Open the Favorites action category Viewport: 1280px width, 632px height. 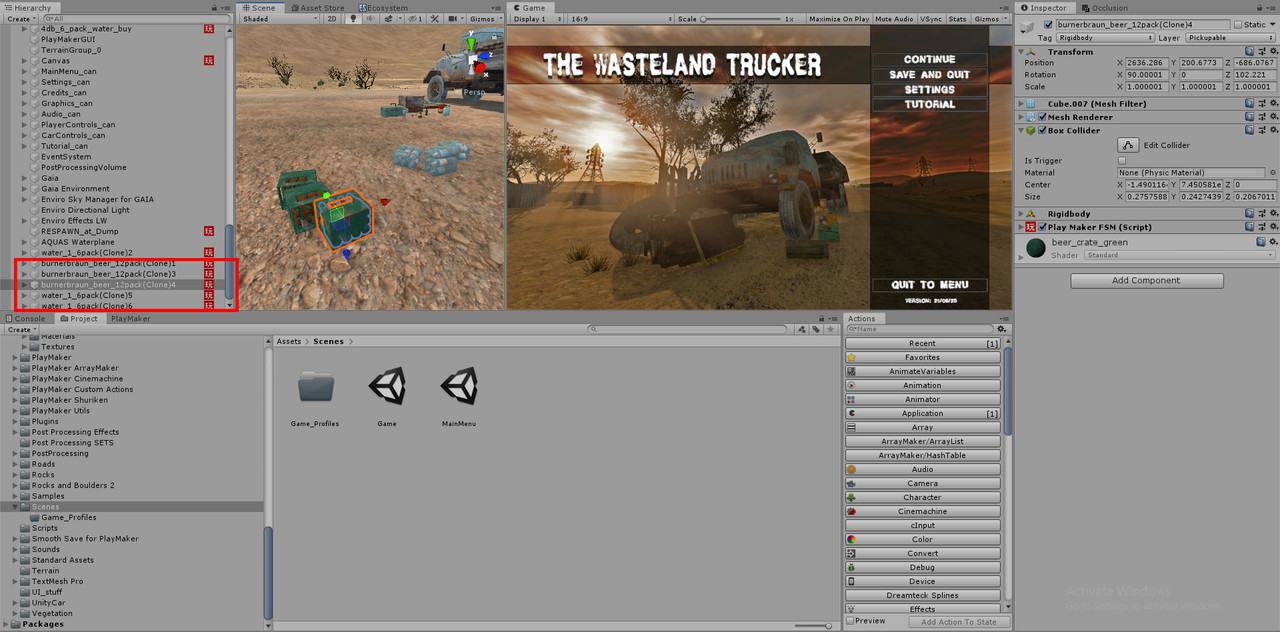point(922,357)
